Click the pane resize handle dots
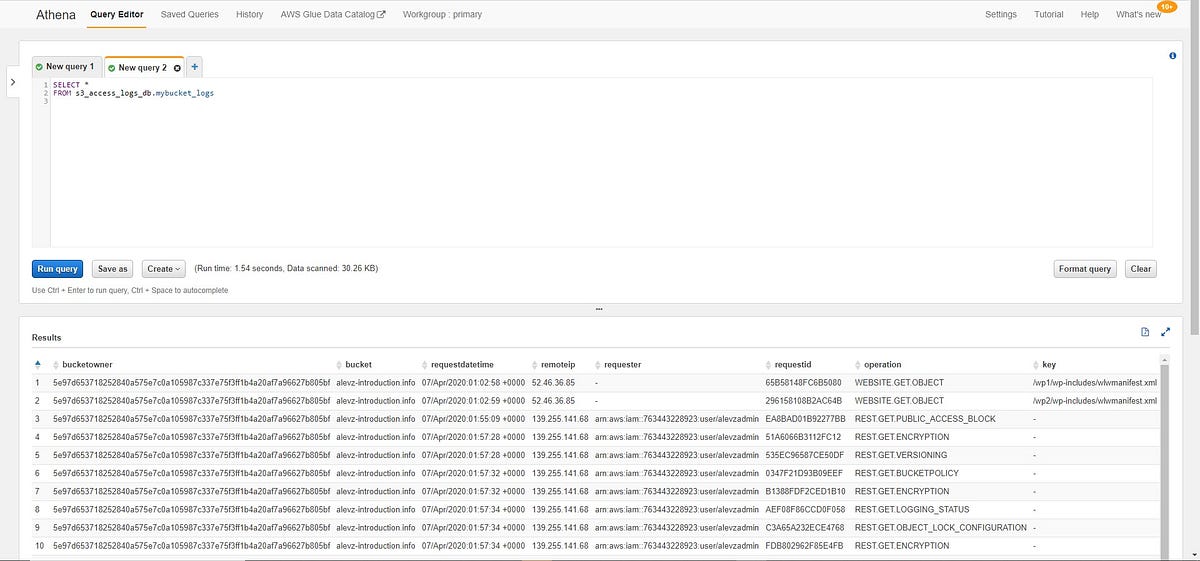 point(598,310)
